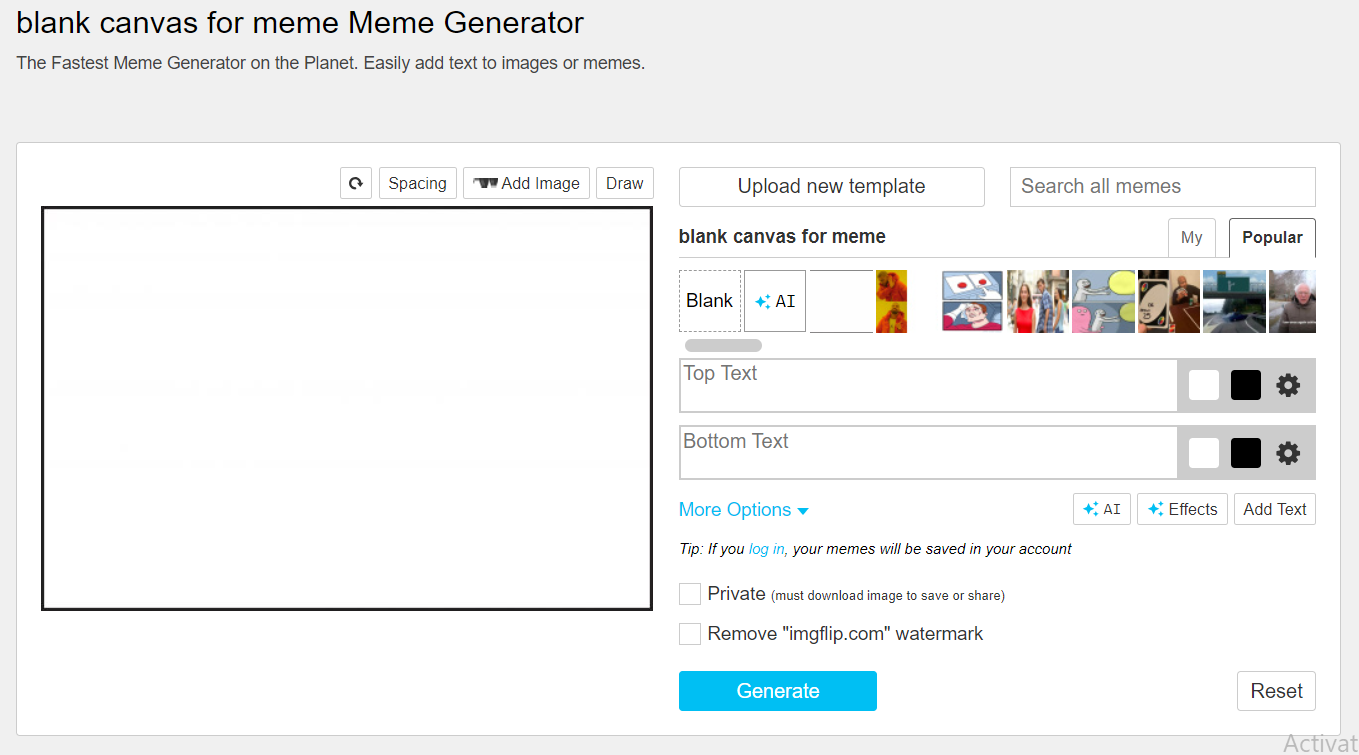The height and width of the screenshot is (755, 1359).
Task: Select the Distracted Boyfriend template thumbnail
Action: point(1037,300)
